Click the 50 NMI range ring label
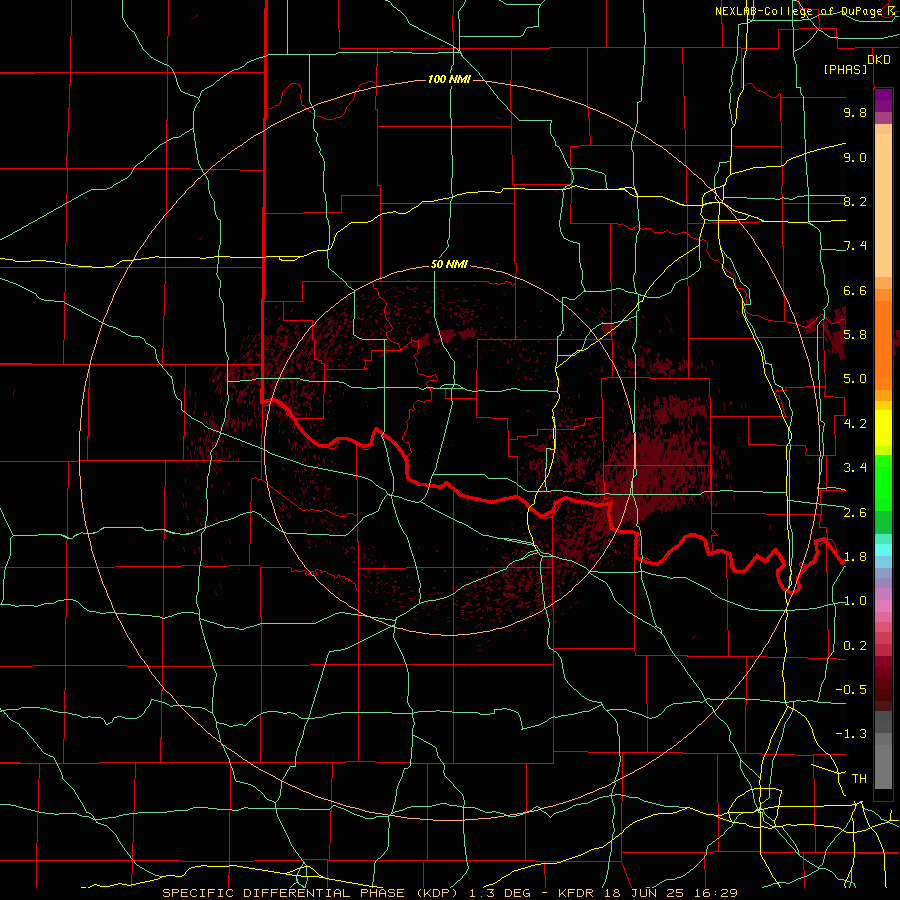Screen dimensions: 900x900 (x=449, y=264)
